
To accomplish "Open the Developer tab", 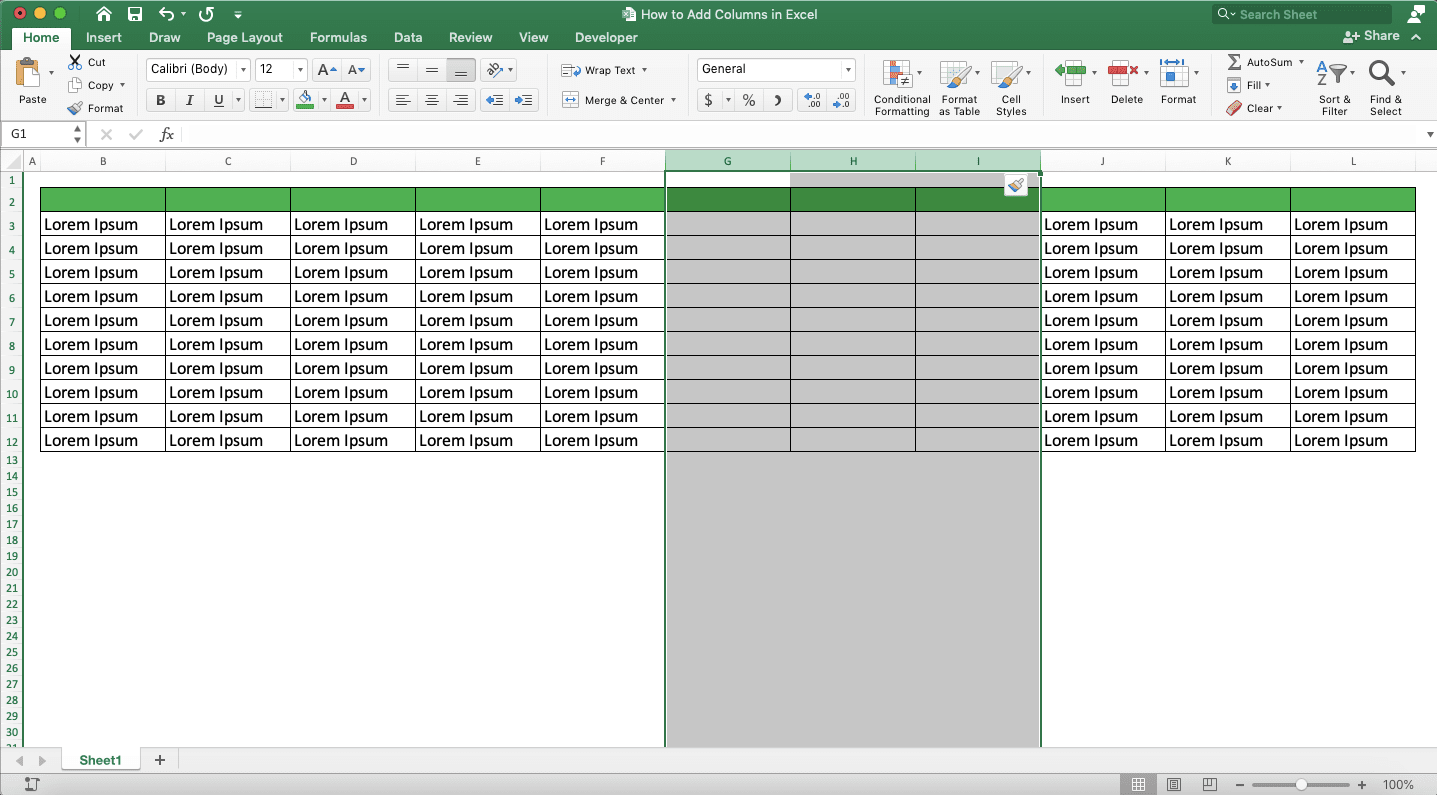I will 606,37.
